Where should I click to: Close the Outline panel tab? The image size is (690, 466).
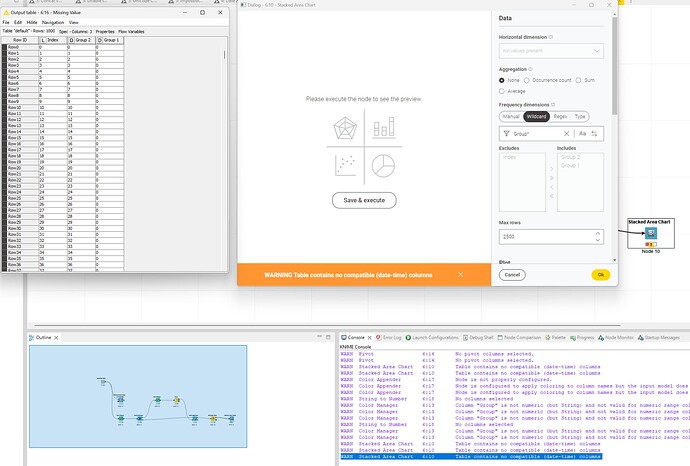click(56, 338)
